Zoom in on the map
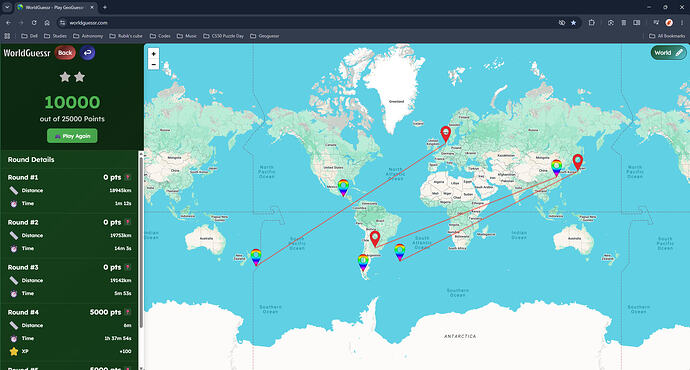690x370 pixels. [x=154, y=54]
